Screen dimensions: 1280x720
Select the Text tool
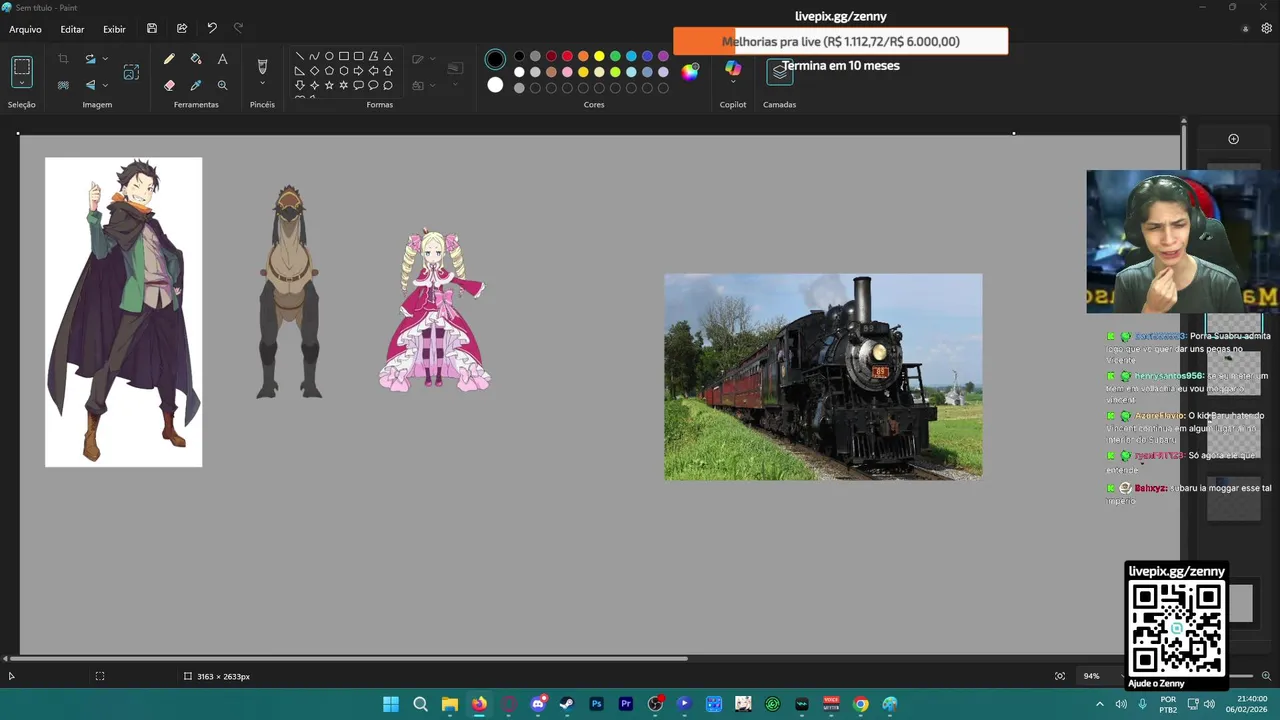point(222,59)
